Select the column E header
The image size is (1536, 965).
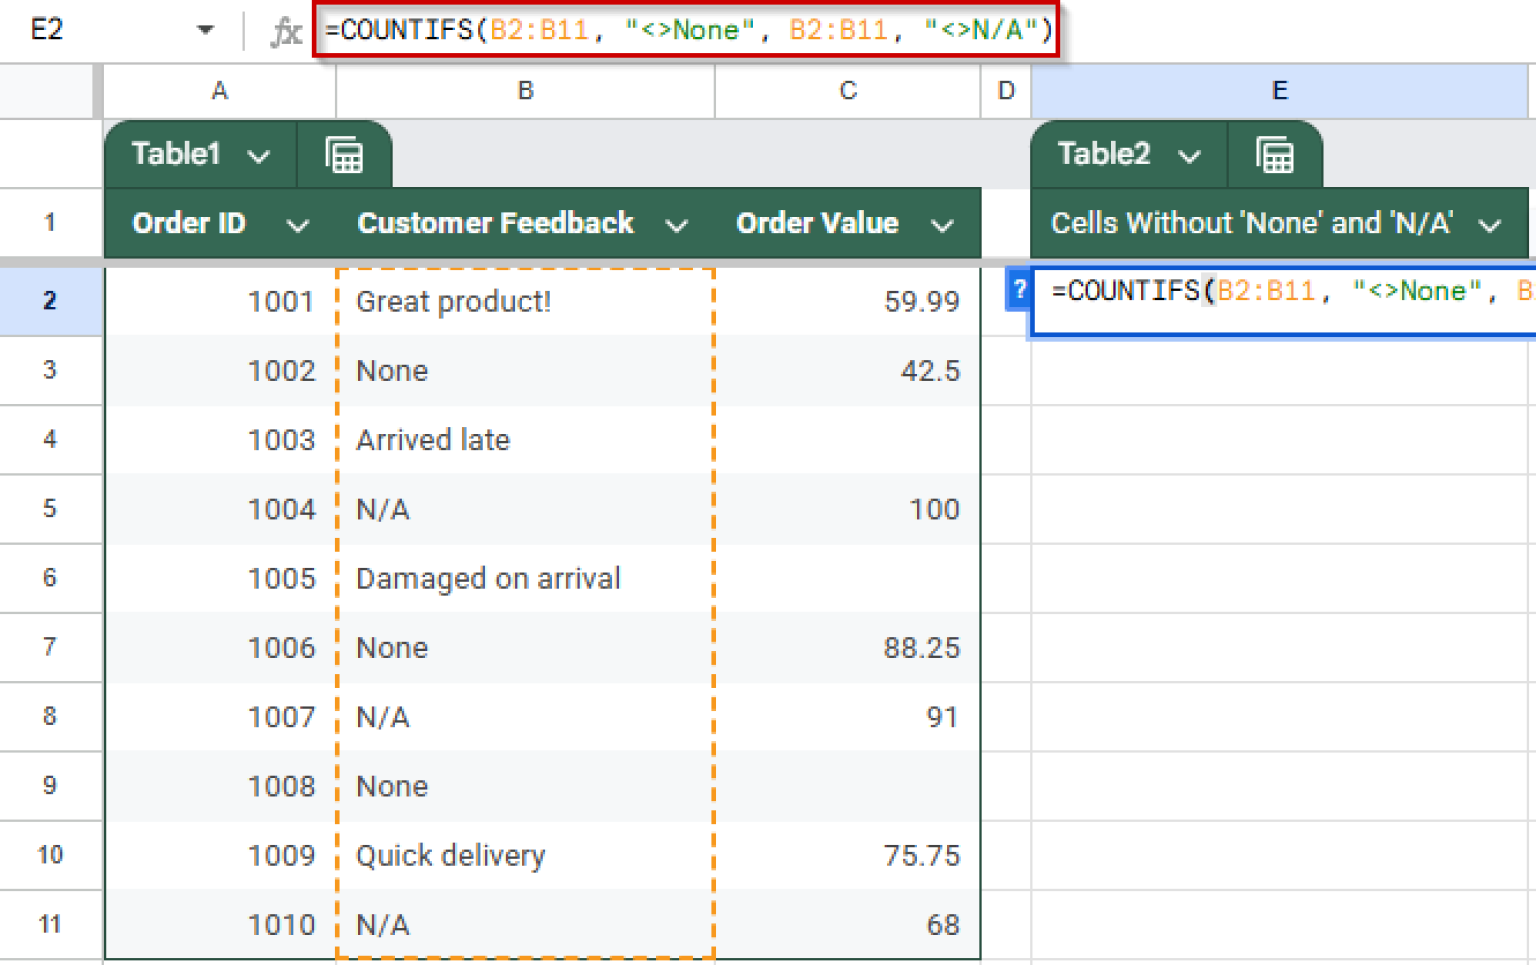point(1280,91)
